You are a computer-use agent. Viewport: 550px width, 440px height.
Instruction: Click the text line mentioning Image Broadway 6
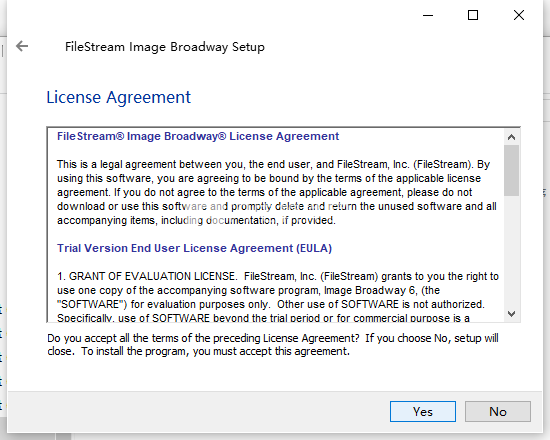click(x=248, y=290)
